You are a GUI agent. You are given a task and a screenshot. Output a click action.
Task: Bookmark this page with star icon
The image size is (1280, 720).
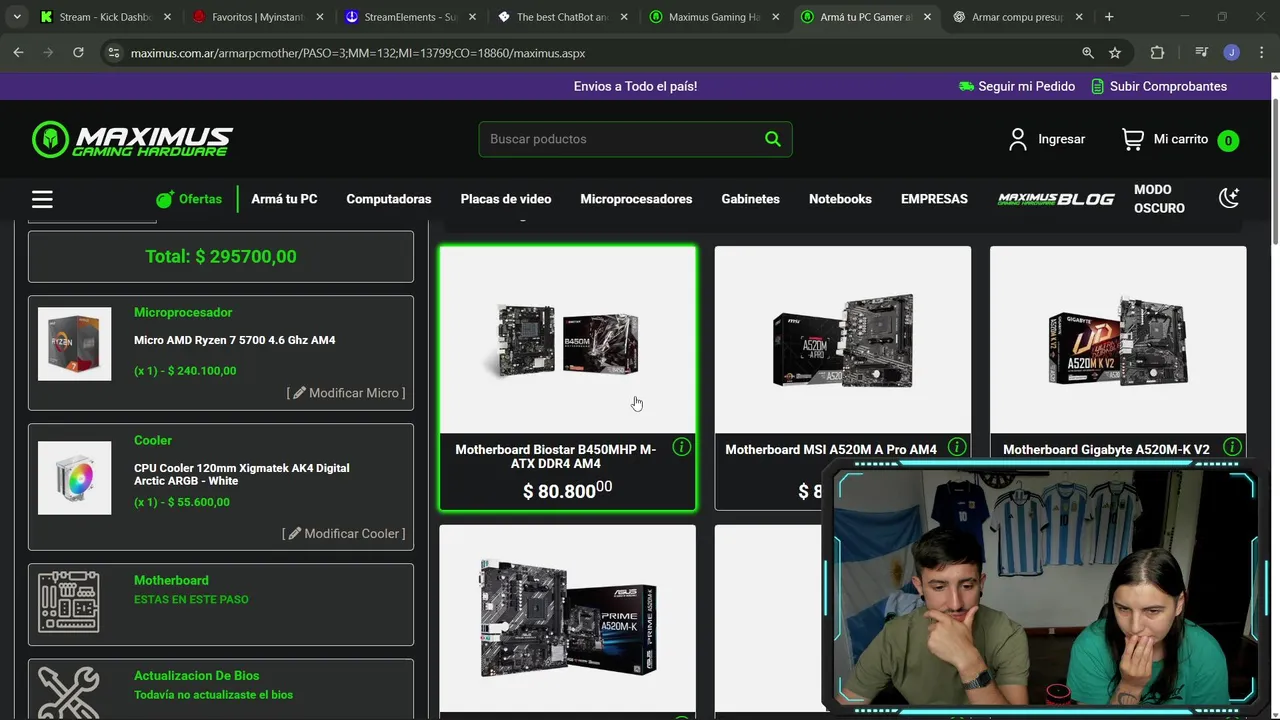tap(1115, 53)
